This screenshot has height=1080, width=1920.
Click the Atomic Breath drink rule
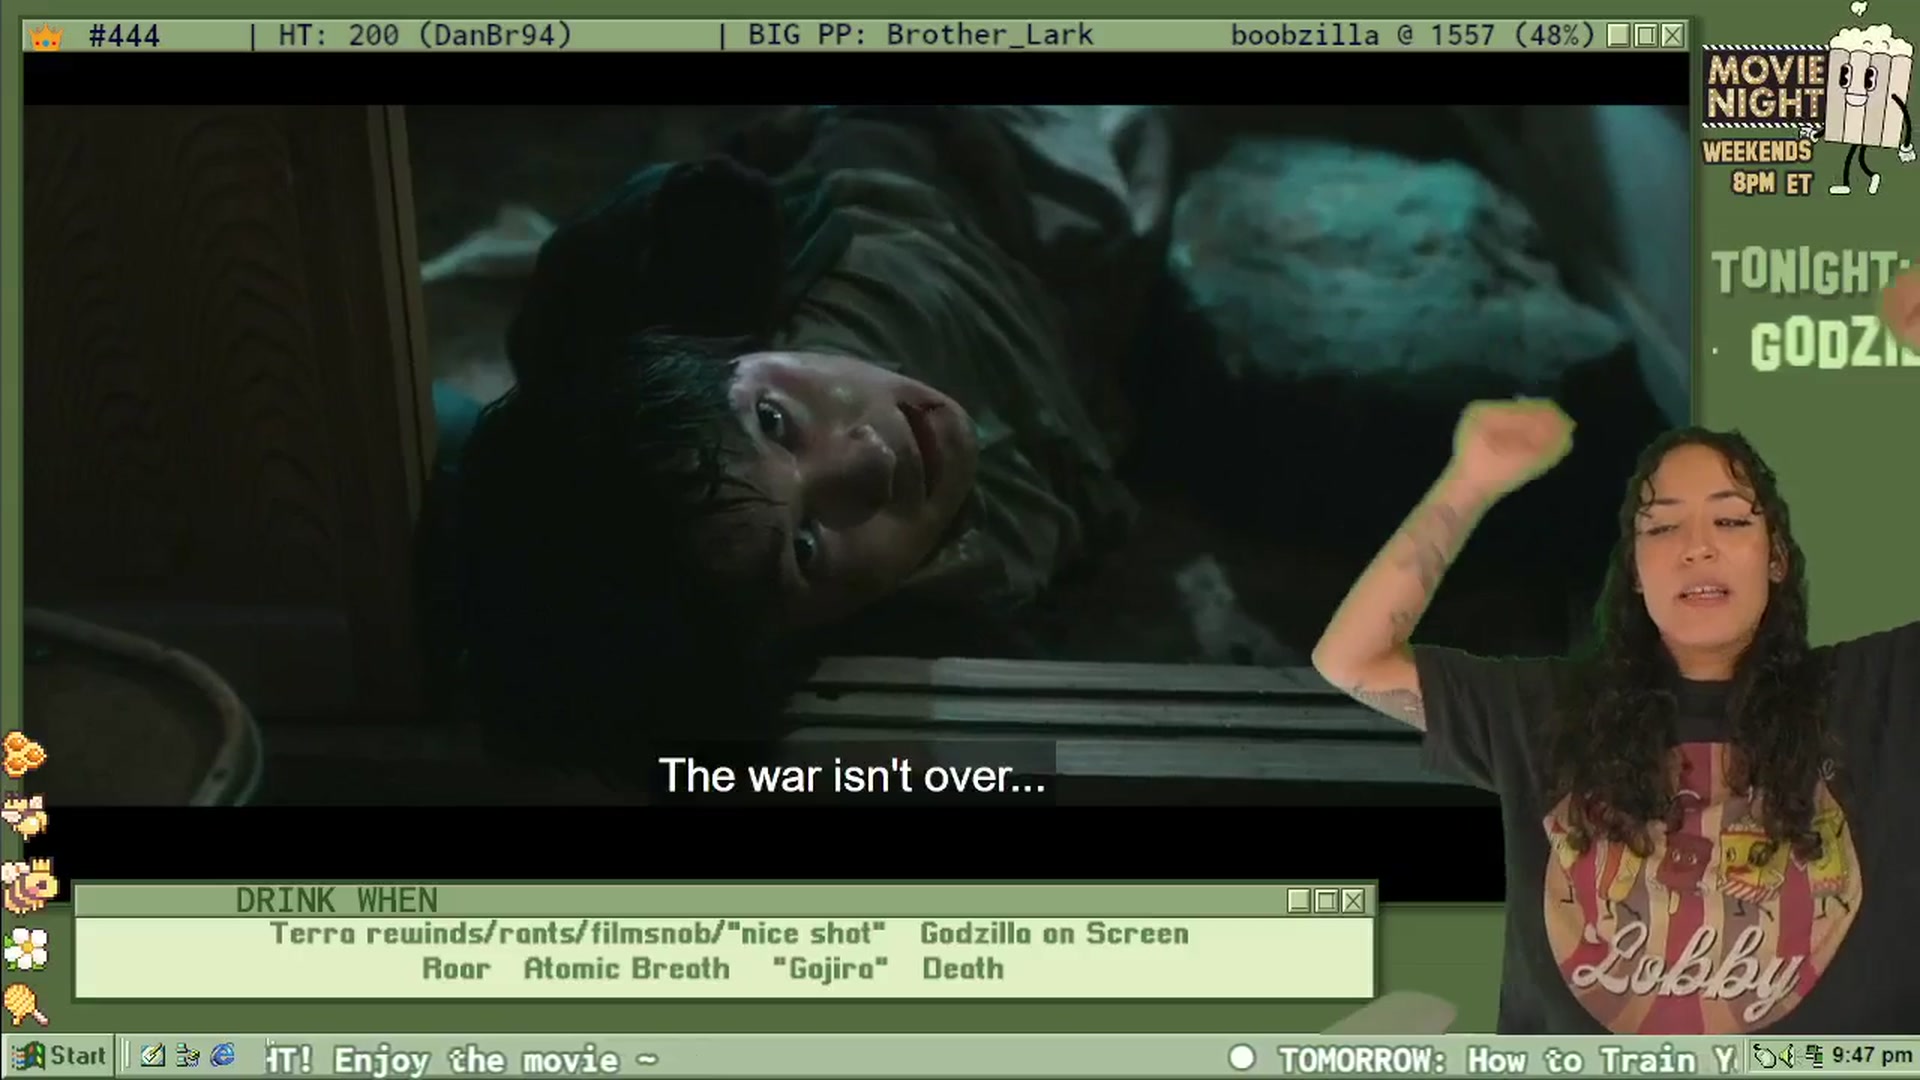(627, 969)
